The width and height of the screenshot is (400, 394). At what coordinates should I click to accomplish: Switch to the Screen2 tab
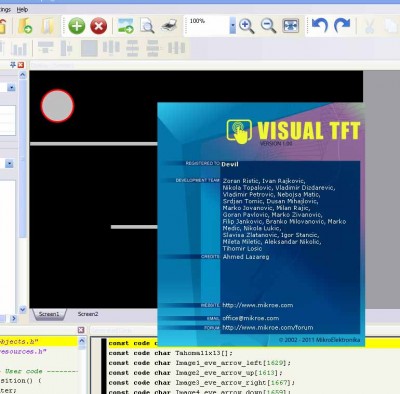tap(88, 314)
